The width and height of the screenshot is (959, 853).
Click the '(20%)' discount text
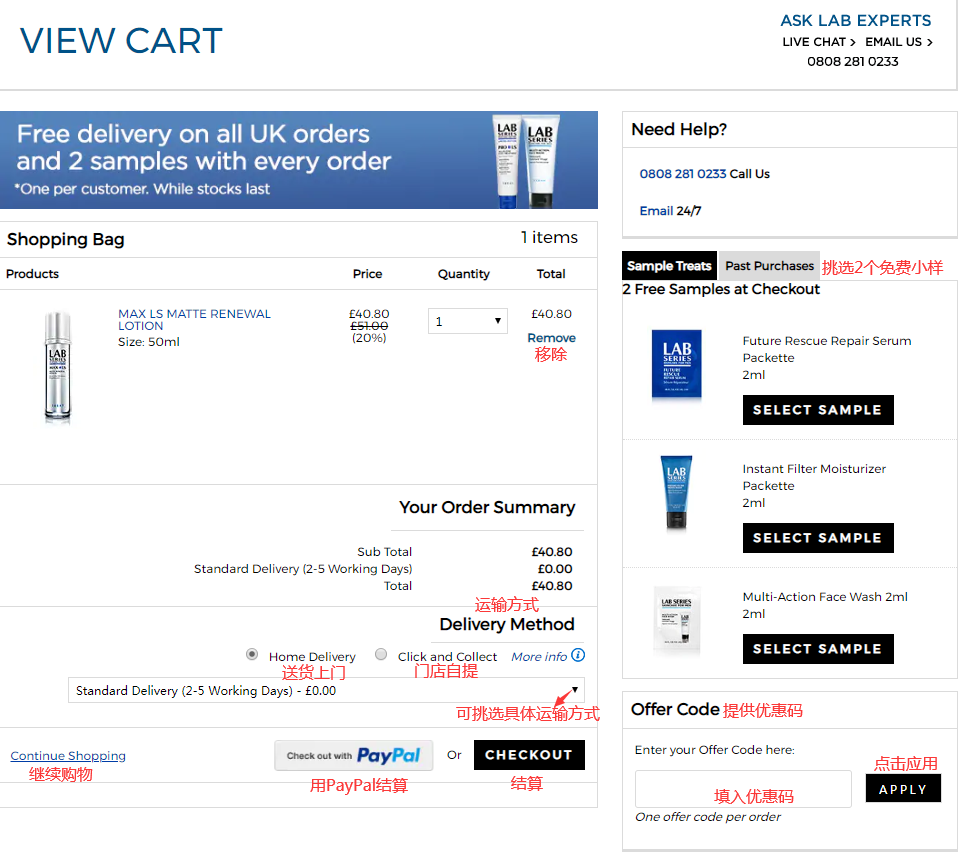point(368,338)
